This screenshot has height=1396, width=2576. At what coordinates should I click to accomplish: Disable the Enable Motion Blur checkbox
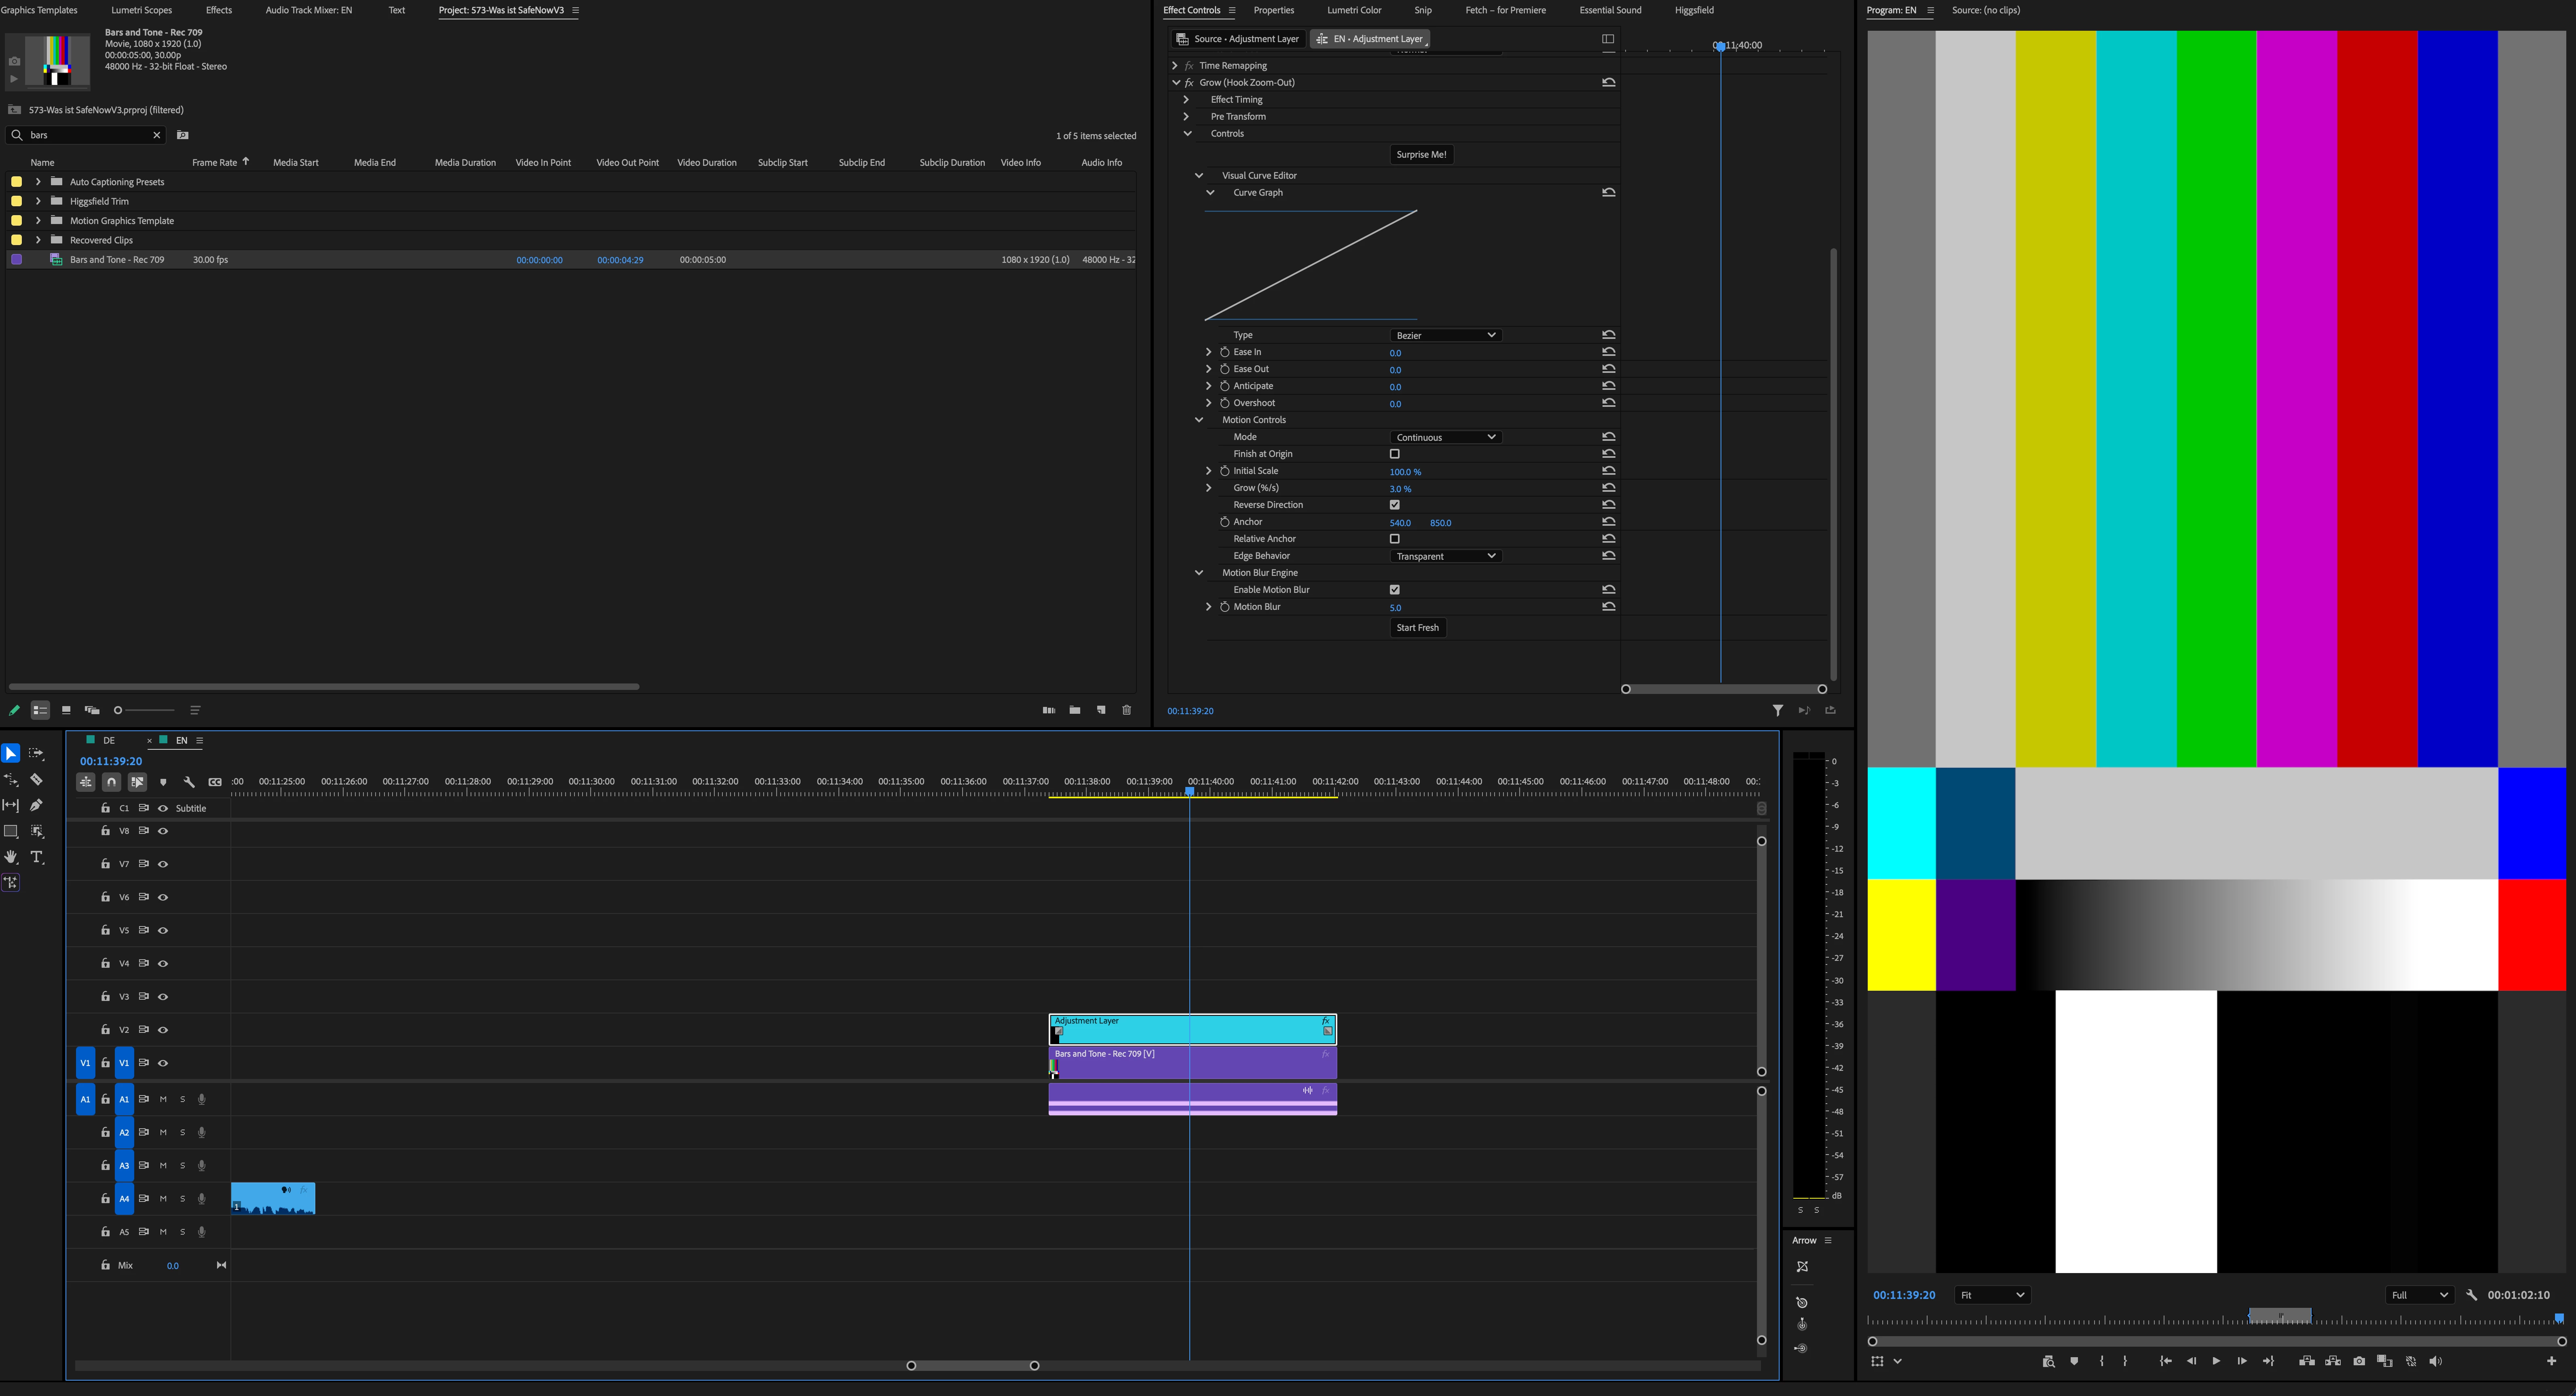point(1395,590)
